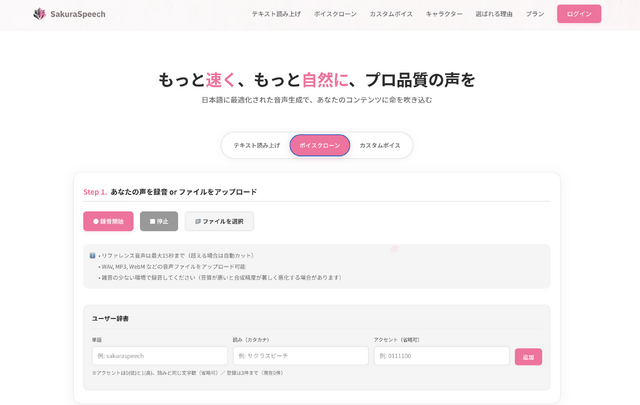This screenshot has width=640, height=405.
Task: Choose a file with ファイルを選択 button
Action: (x=219, y=221)
